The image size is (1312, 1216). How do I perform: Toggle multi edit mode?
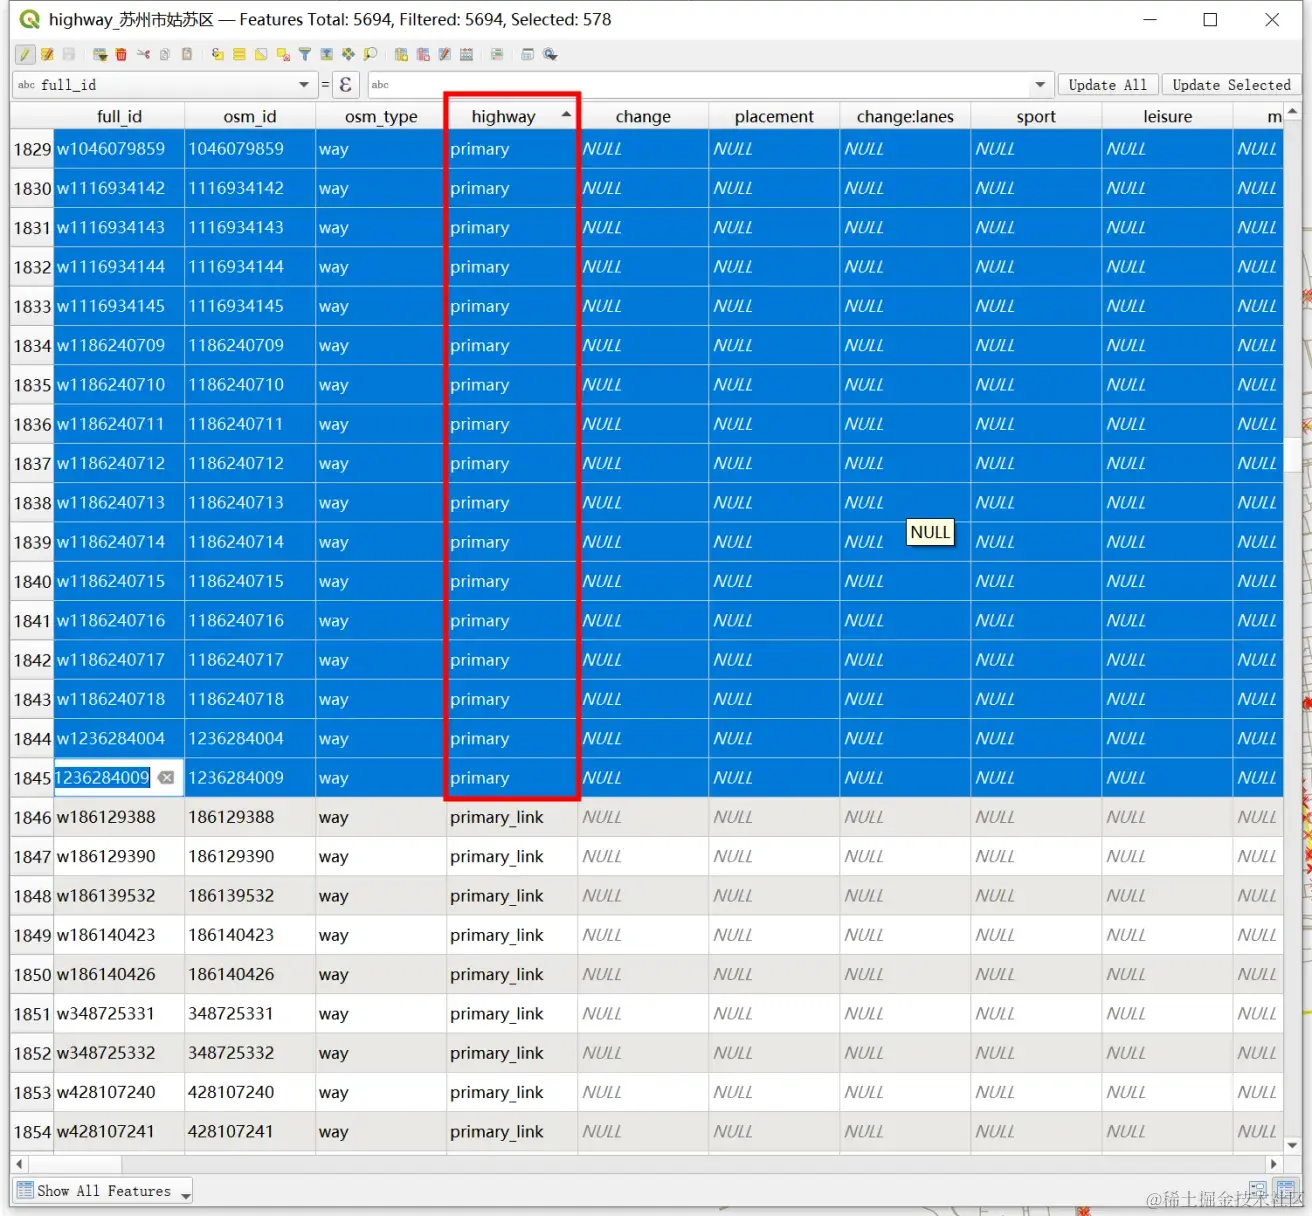(x=47, y=54)
